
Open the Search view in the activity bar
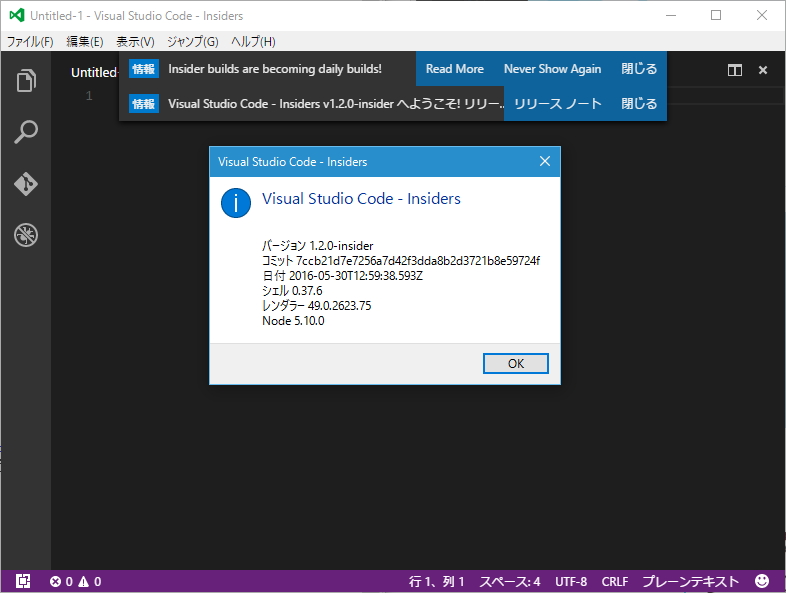pos(26,132)
